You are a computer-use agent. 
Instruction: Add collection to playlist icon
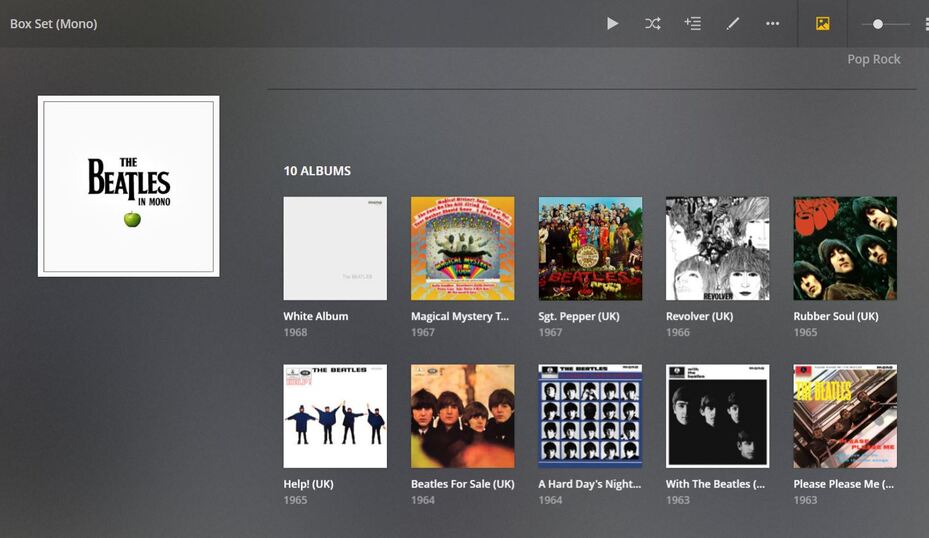693,24
